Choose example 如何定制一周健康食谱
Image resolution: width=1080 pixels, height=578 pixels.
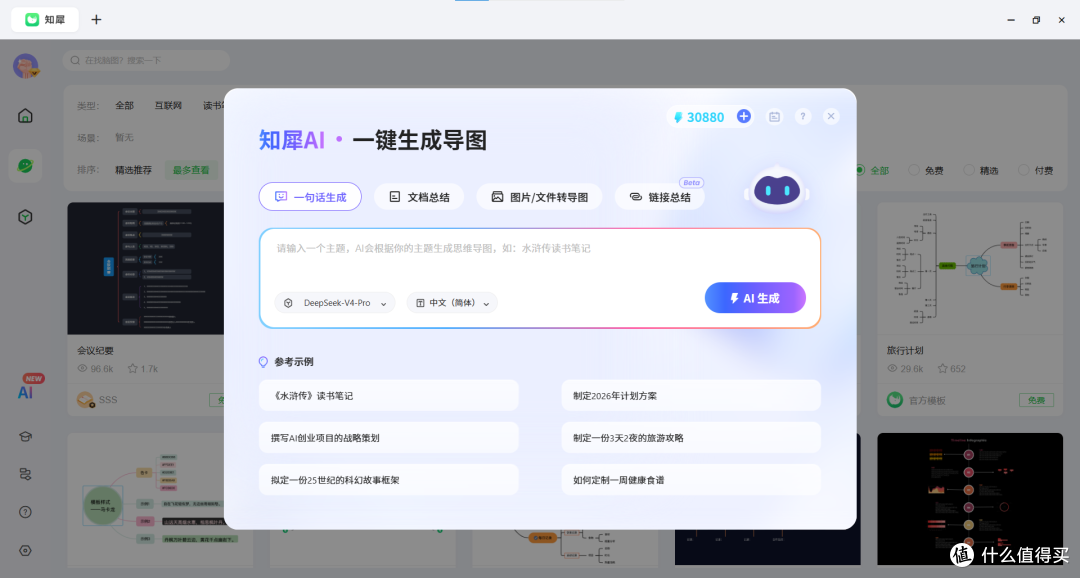(691, 479)
